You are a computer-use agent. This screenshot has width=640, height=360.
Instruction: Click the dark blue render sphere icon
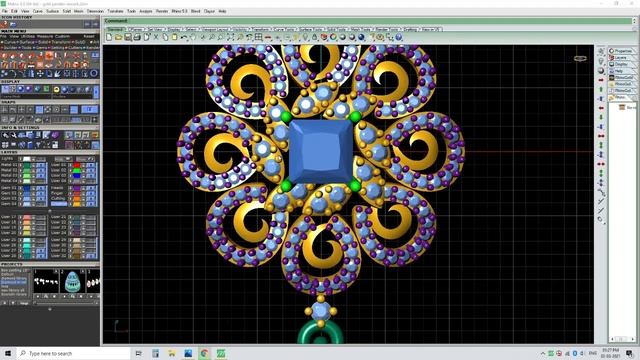click(361, 37)
